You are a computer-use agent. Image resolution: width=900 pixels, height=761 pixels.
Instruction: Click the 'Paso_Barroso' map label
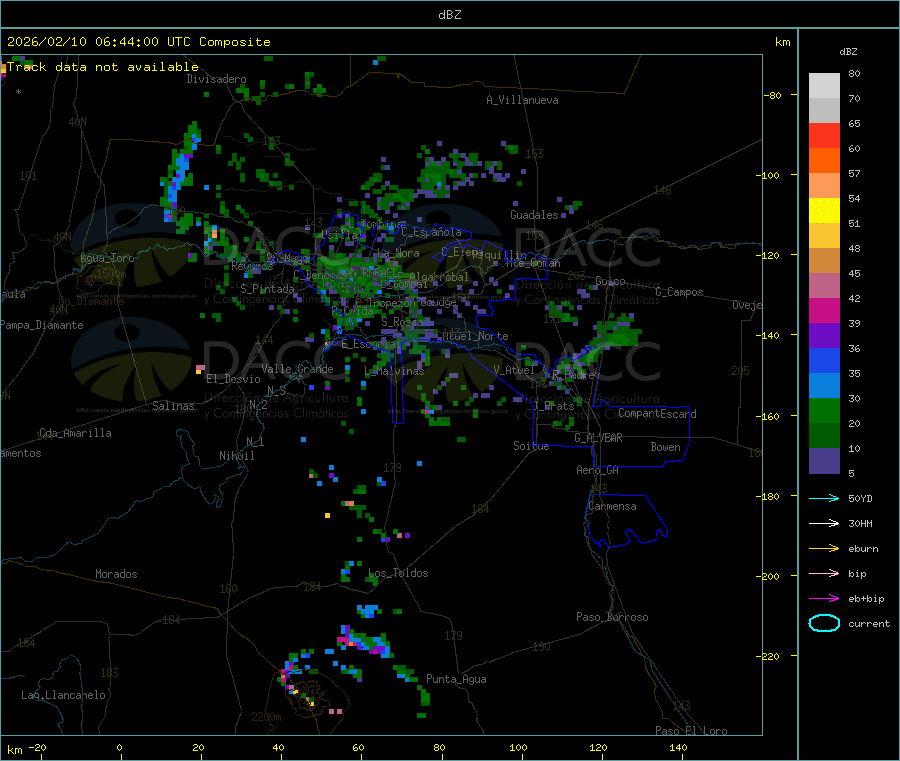(x=612, y=617)
